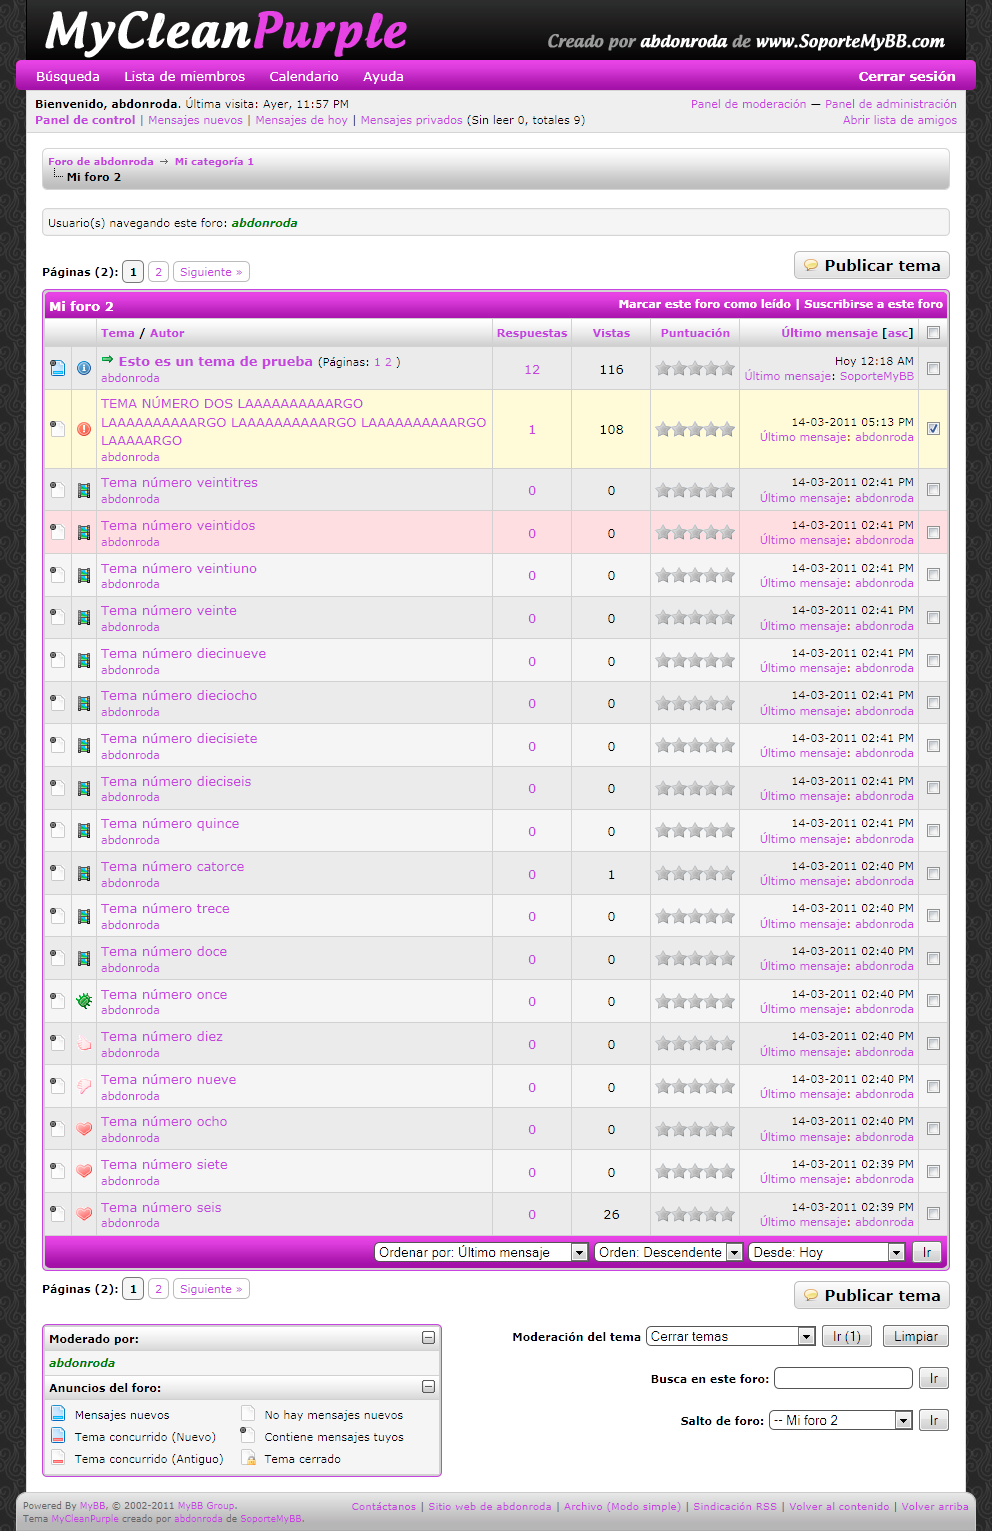This screenshot has width=992, height=1531.
Task: Click 'Cerrar sesión' in the navigation bar
Action: tap(907, 76)
